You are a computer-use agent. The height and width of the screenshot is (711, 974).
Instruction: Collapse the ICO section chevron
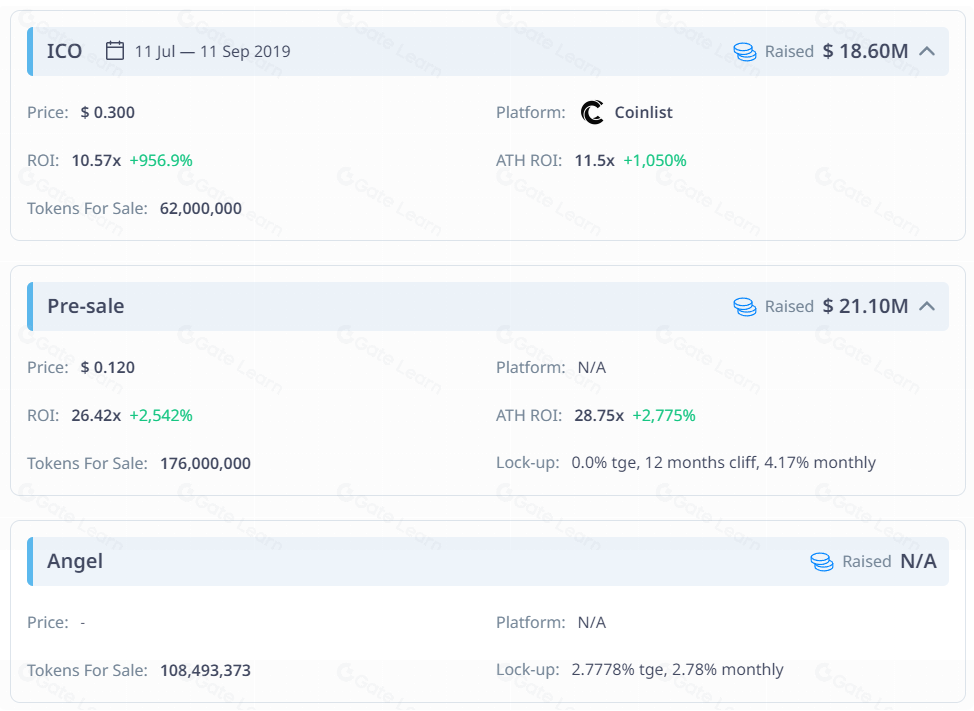coord(927,51)
